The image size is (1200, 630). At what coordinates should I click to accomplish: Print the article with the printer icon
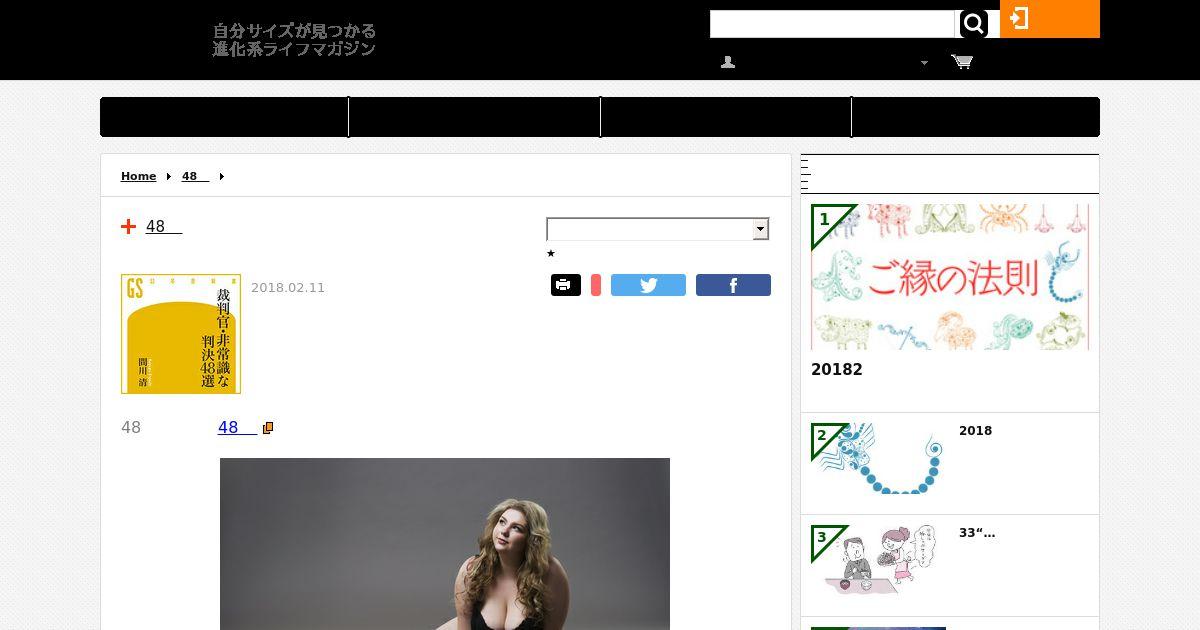click(x=565, y=285)
